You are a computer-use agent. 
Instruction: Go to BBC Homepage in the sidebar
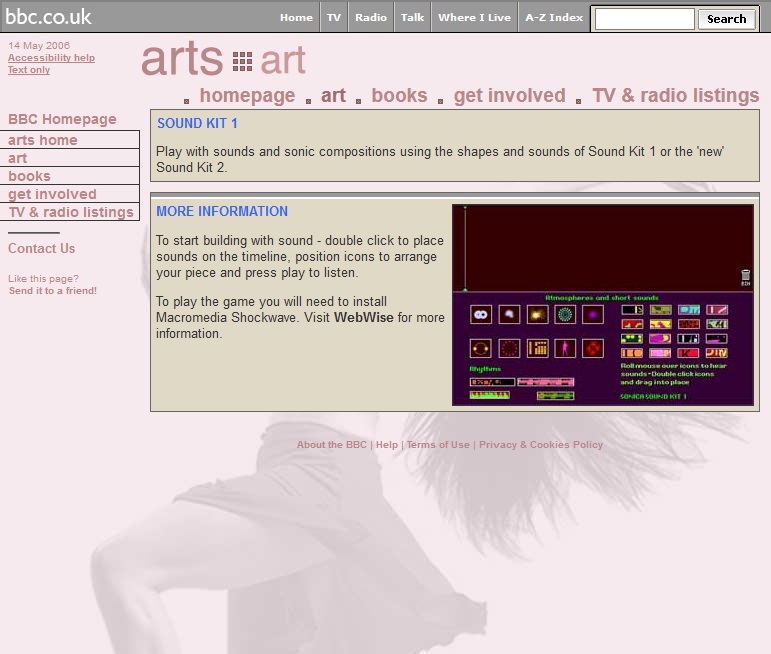tap(62, 119)
